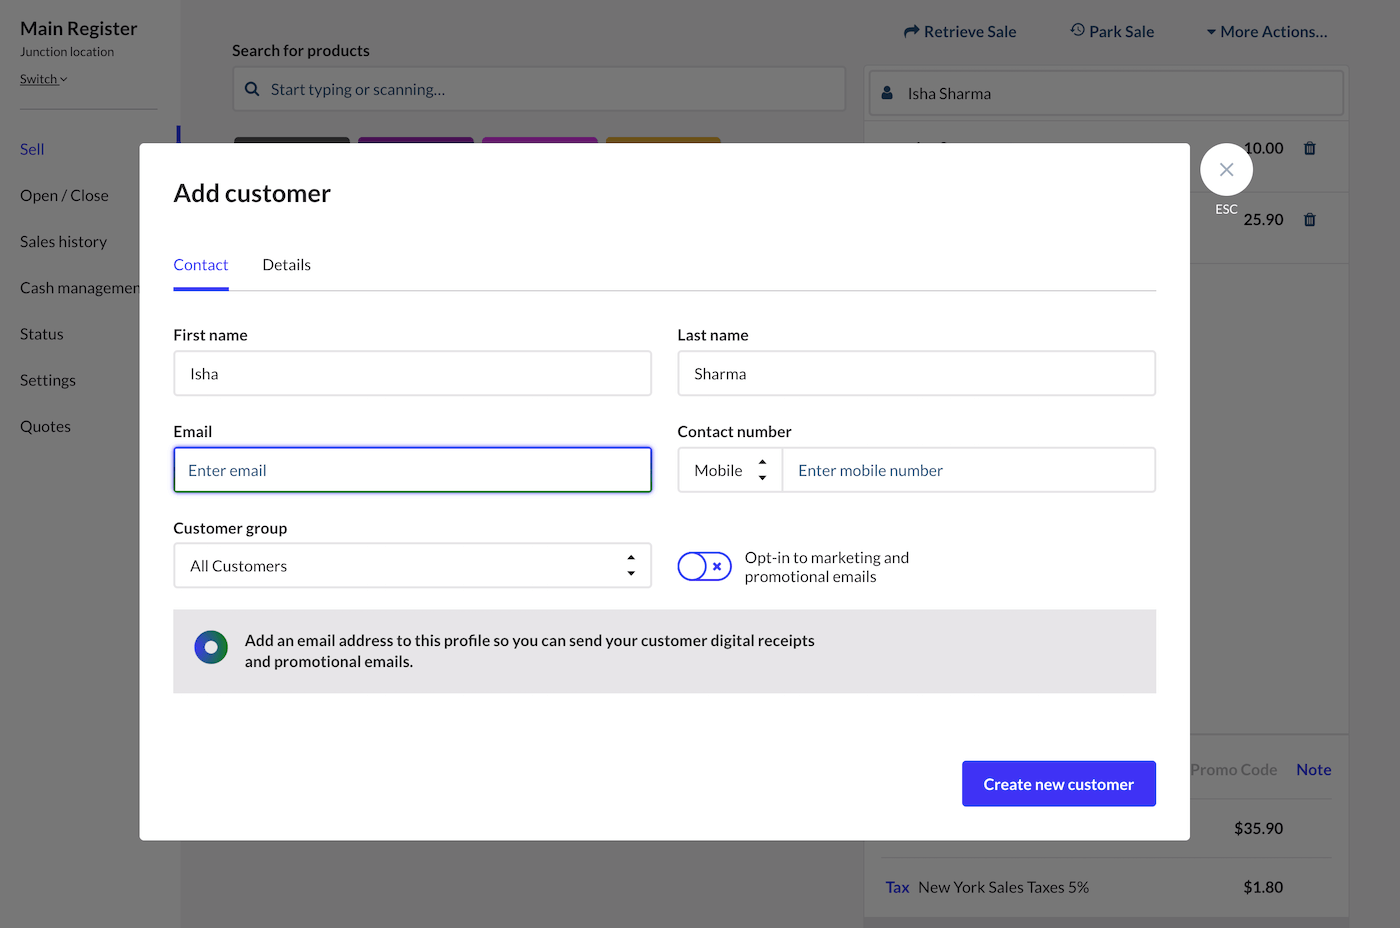Close the Add customer dialog with X
This screenshot has height=928, width=1400.
1226,170
